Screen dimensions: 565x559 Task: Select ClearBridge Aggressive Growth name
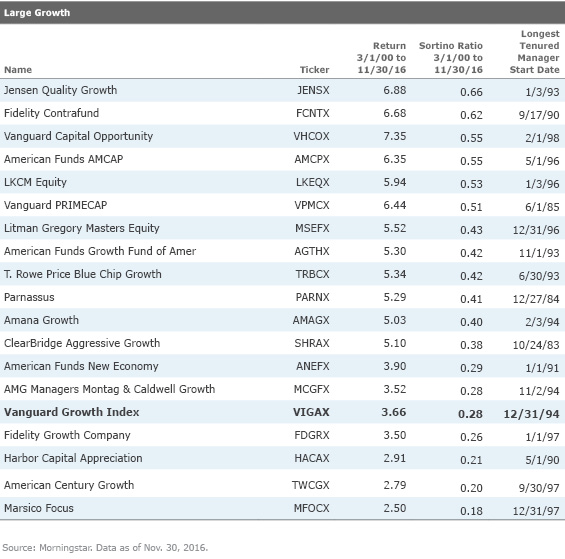[x=82, y=343]
